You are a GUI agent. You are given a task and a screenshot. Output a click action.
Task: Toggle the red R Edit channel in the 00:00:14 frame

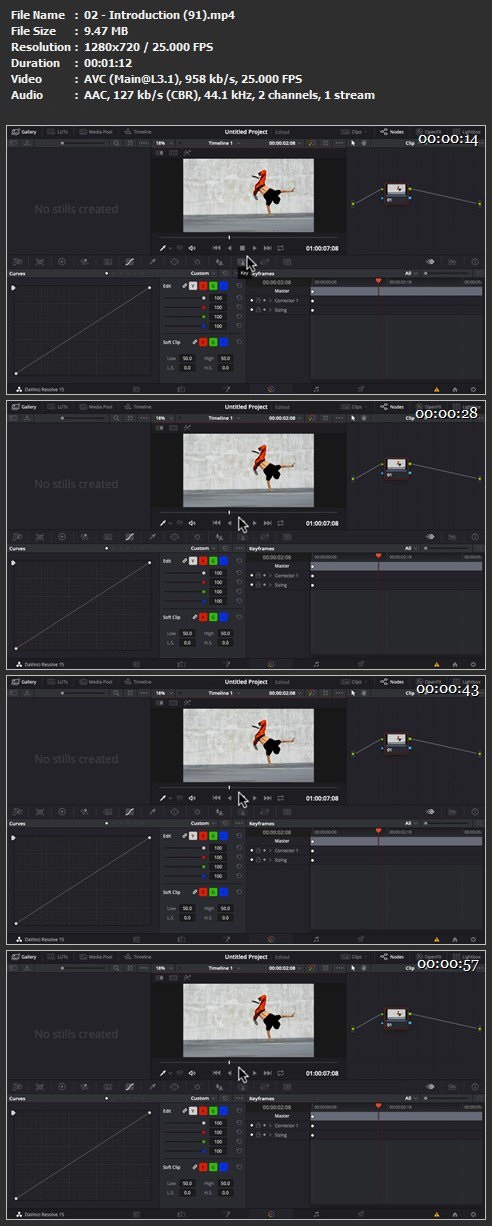coord(204,286)
